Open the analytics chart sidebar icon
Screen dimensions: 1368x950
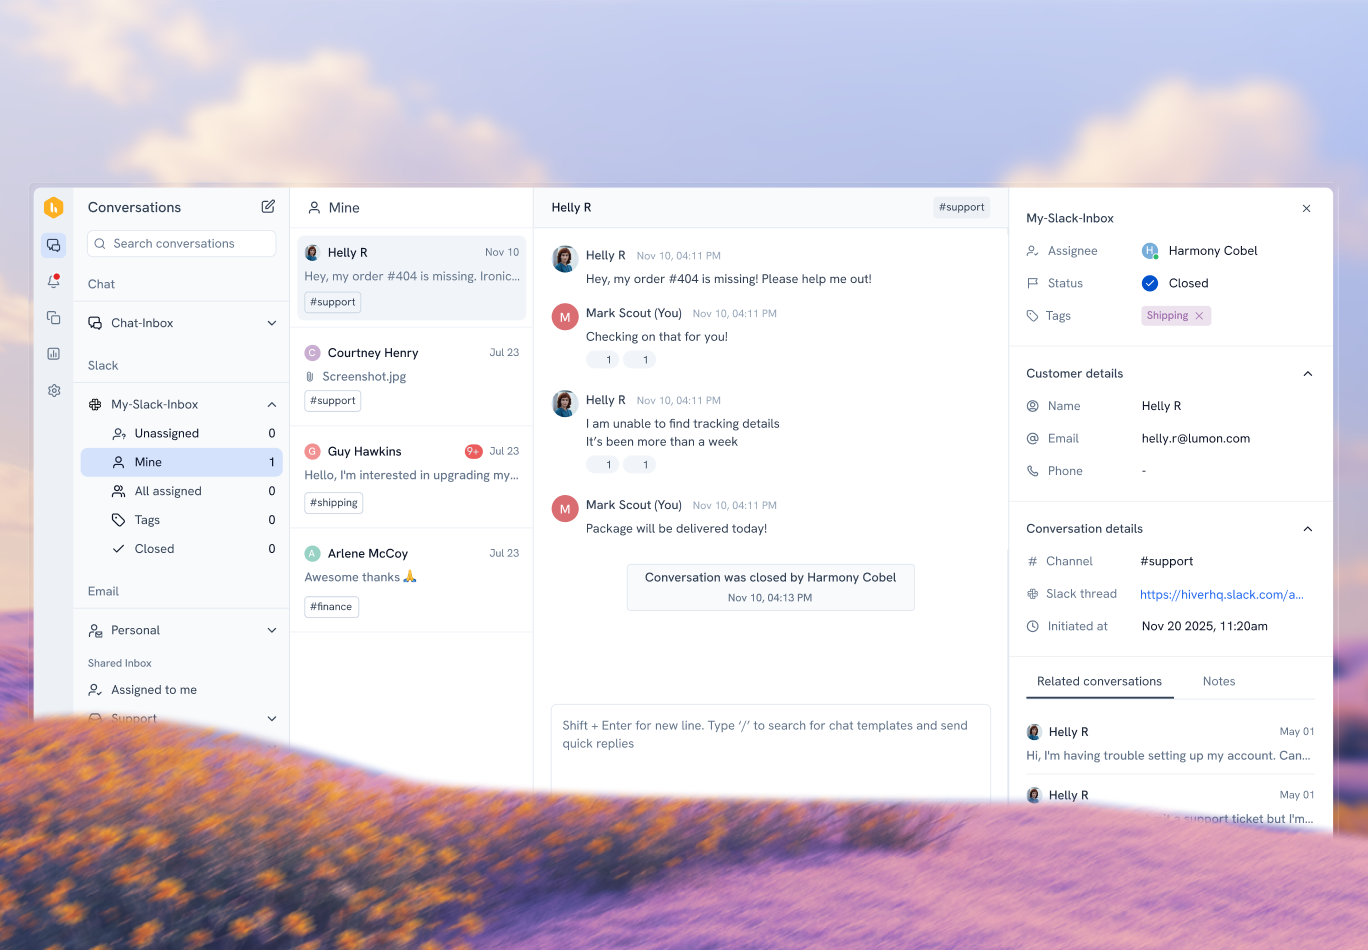coord(54,354)
